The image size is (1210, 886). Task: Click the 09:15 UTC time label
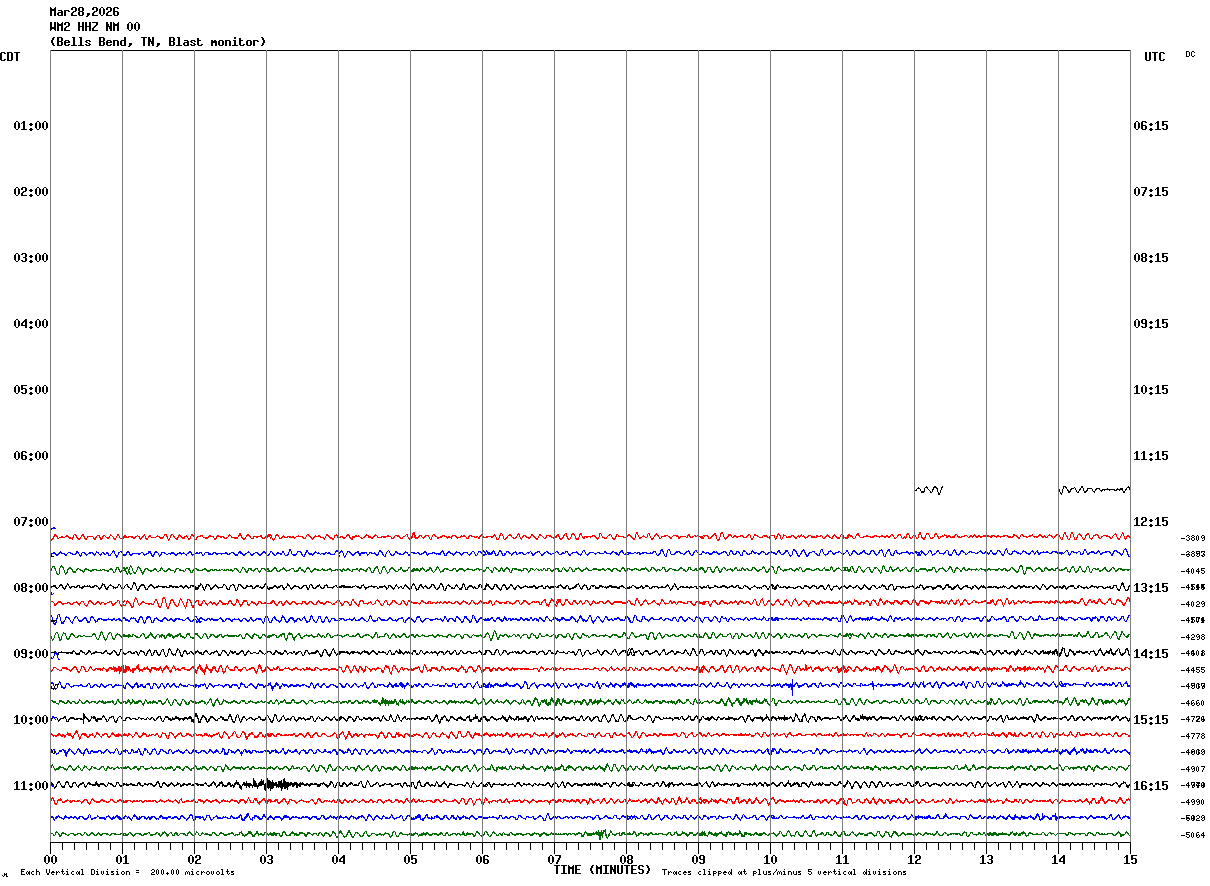(x=1151, y=324)
